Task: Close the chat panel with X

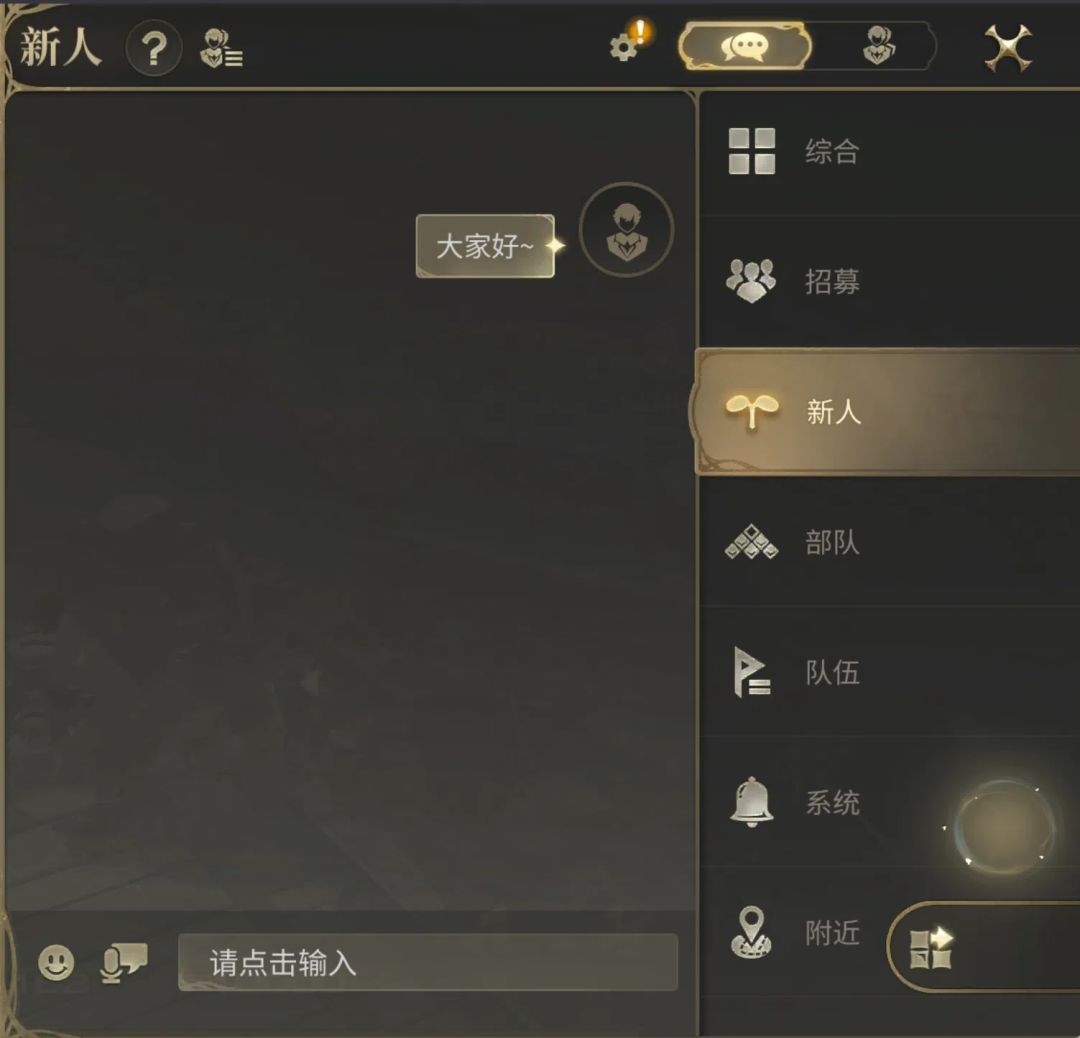Action: click(x=1008, y=48)
